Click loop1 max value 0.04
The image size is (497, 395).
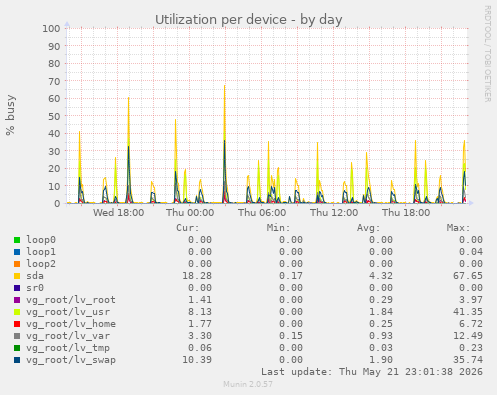[x=471, y=252]
